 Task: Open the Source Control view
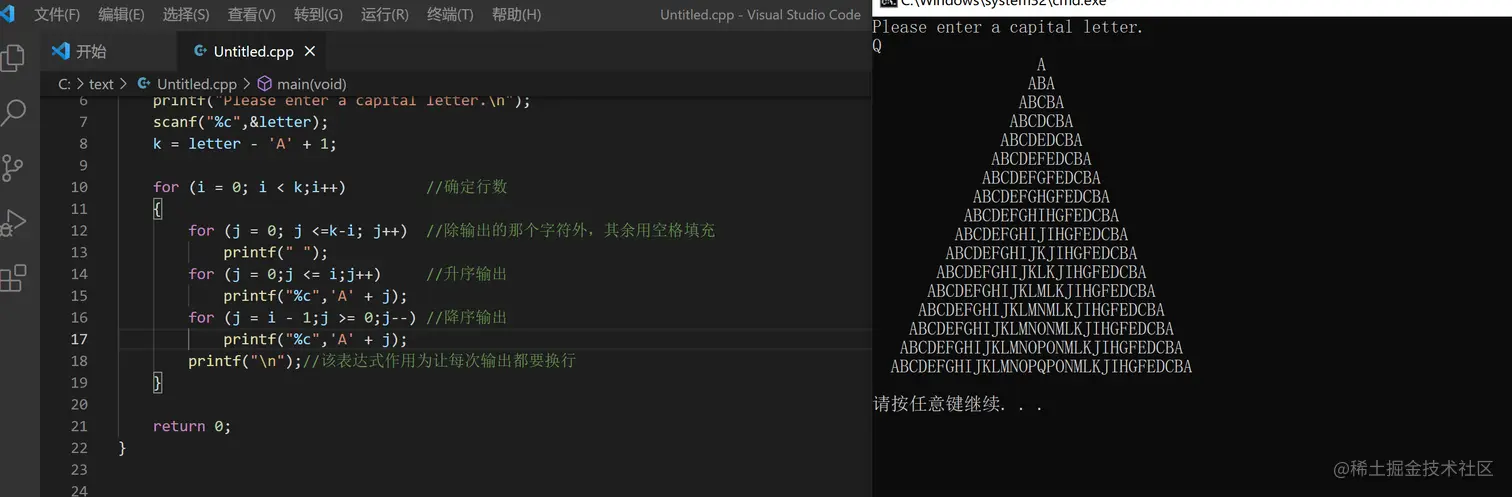[x=13, y=167]
